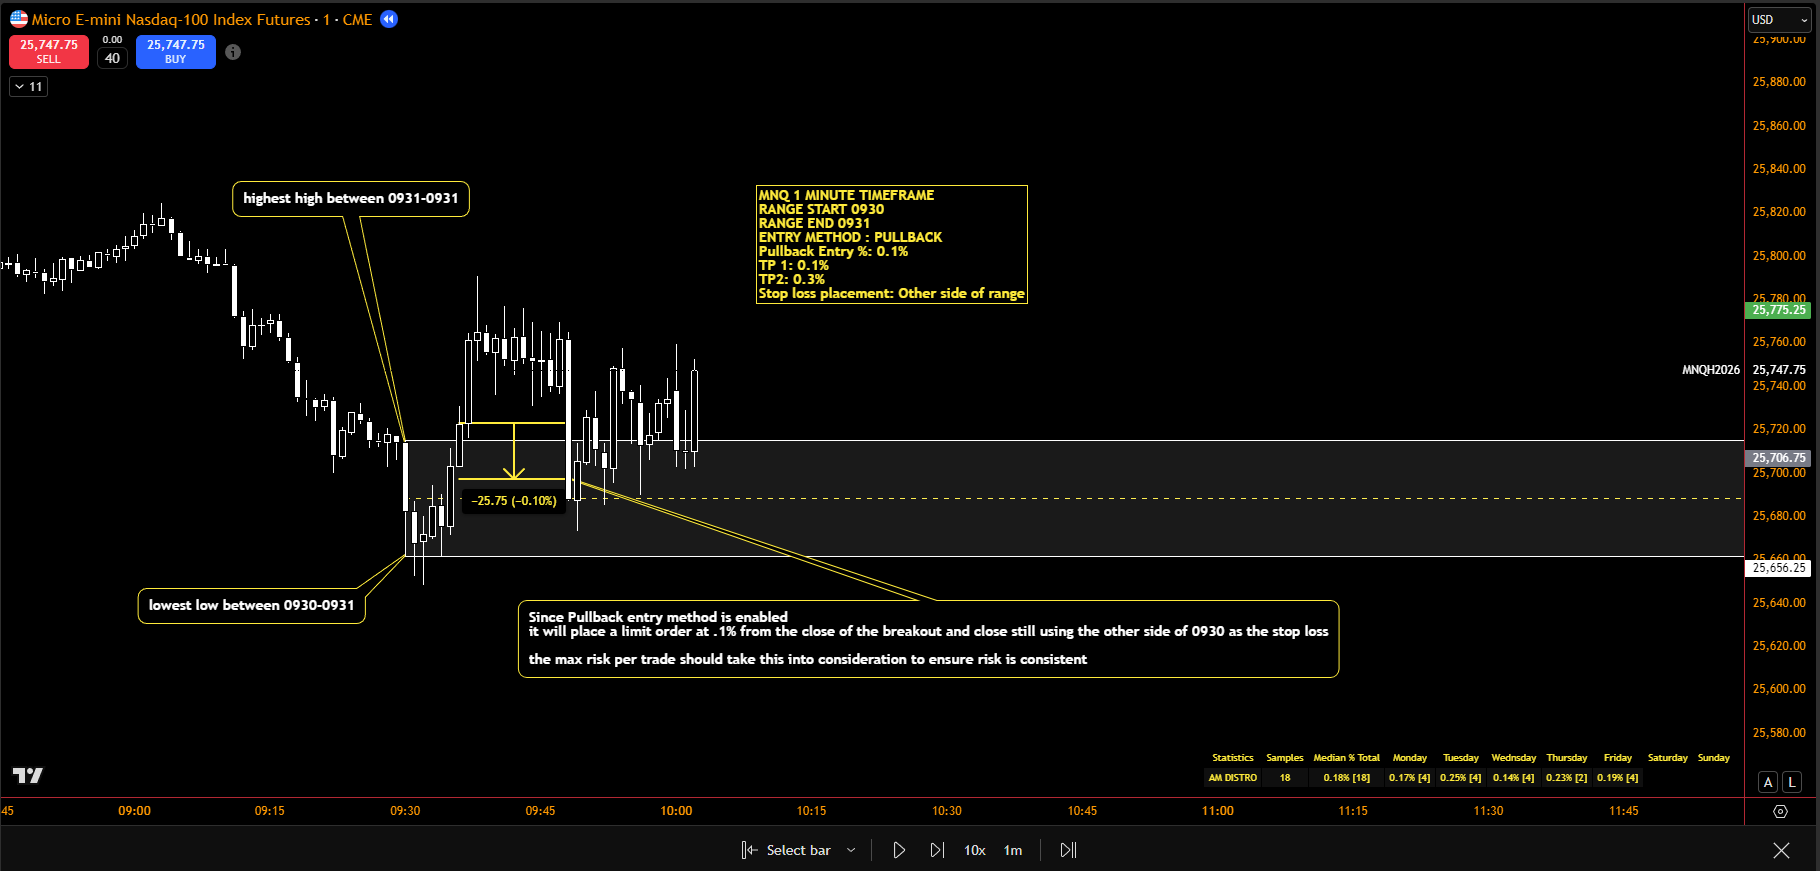
Task: Click the Monday column header
Action: click(x=1410, y=758)
